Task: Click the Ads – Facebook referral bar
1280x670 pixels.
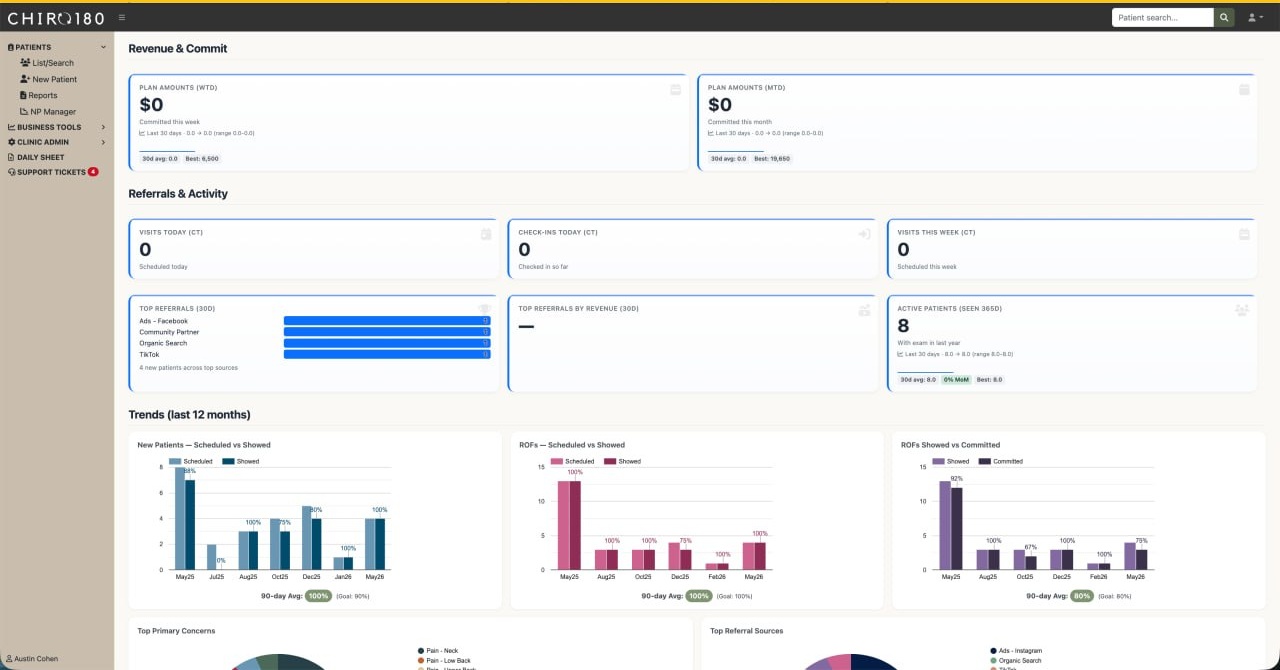Action: point(387,321)
